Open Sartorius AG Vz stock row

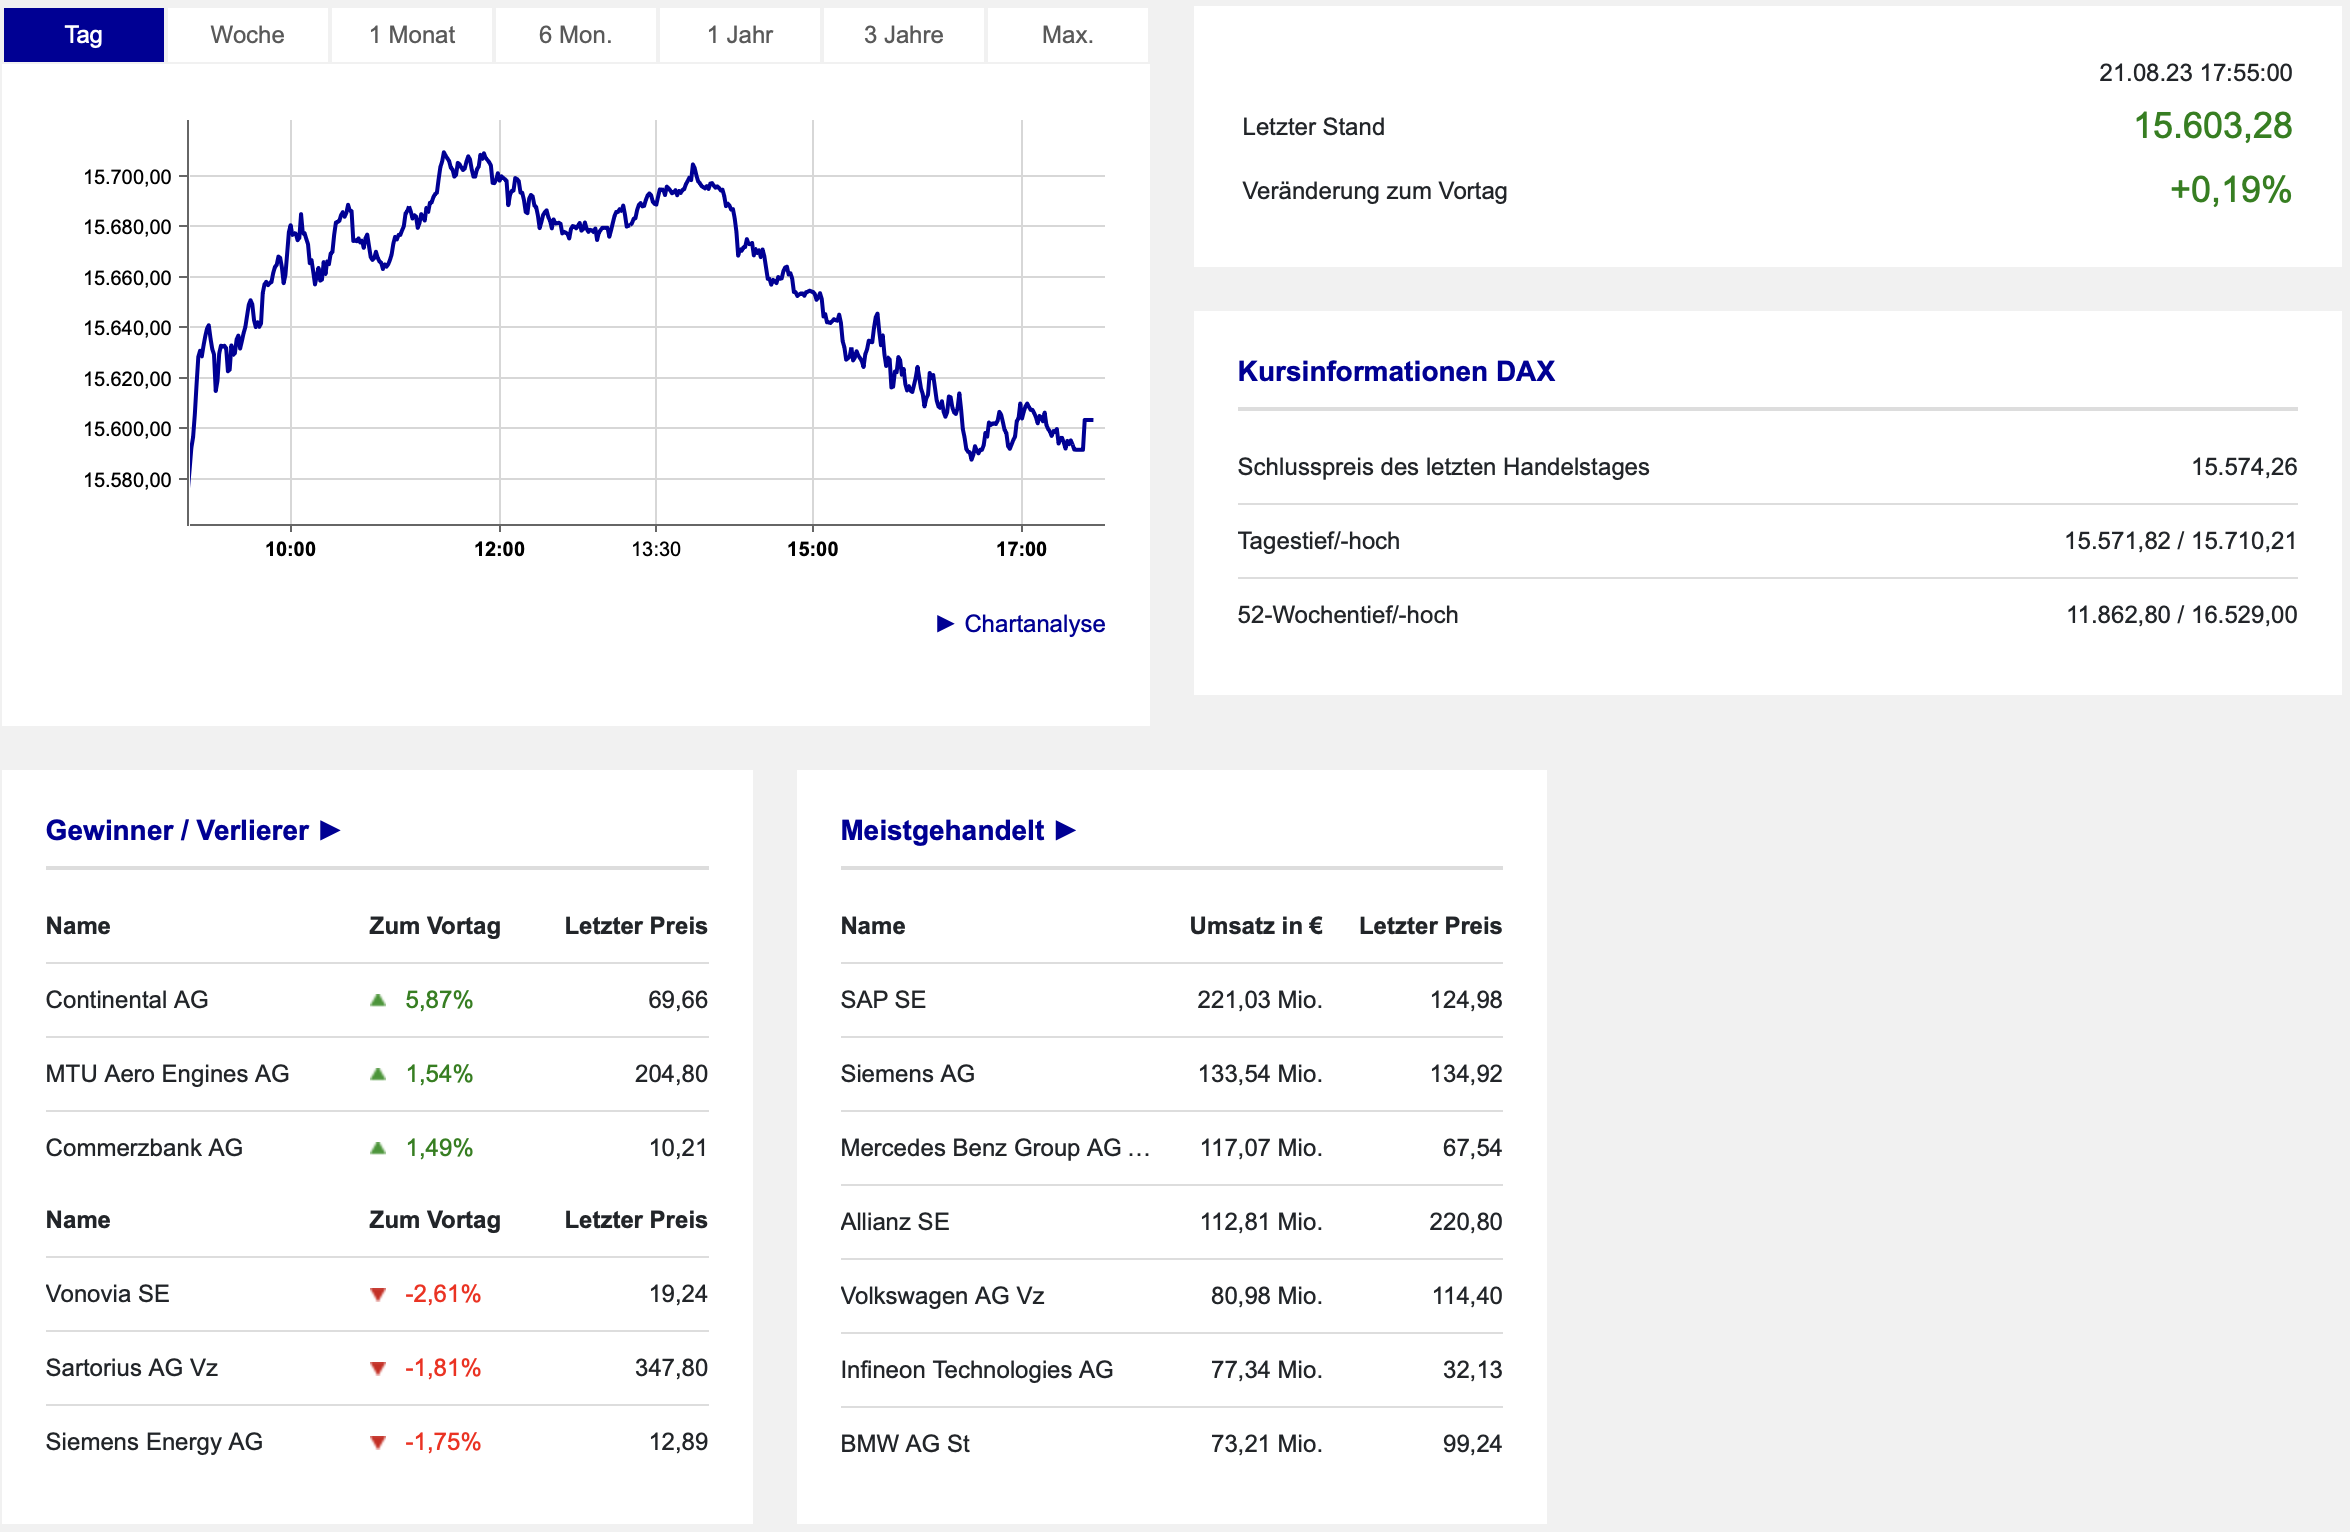(132, 1368)
